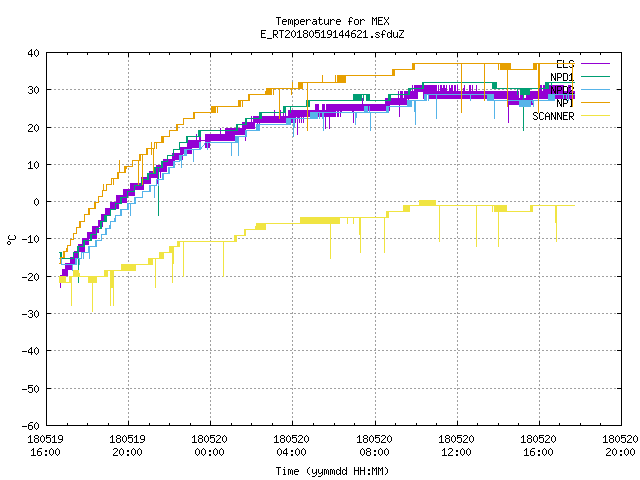Click the NPI legend label

click(565, 103)
